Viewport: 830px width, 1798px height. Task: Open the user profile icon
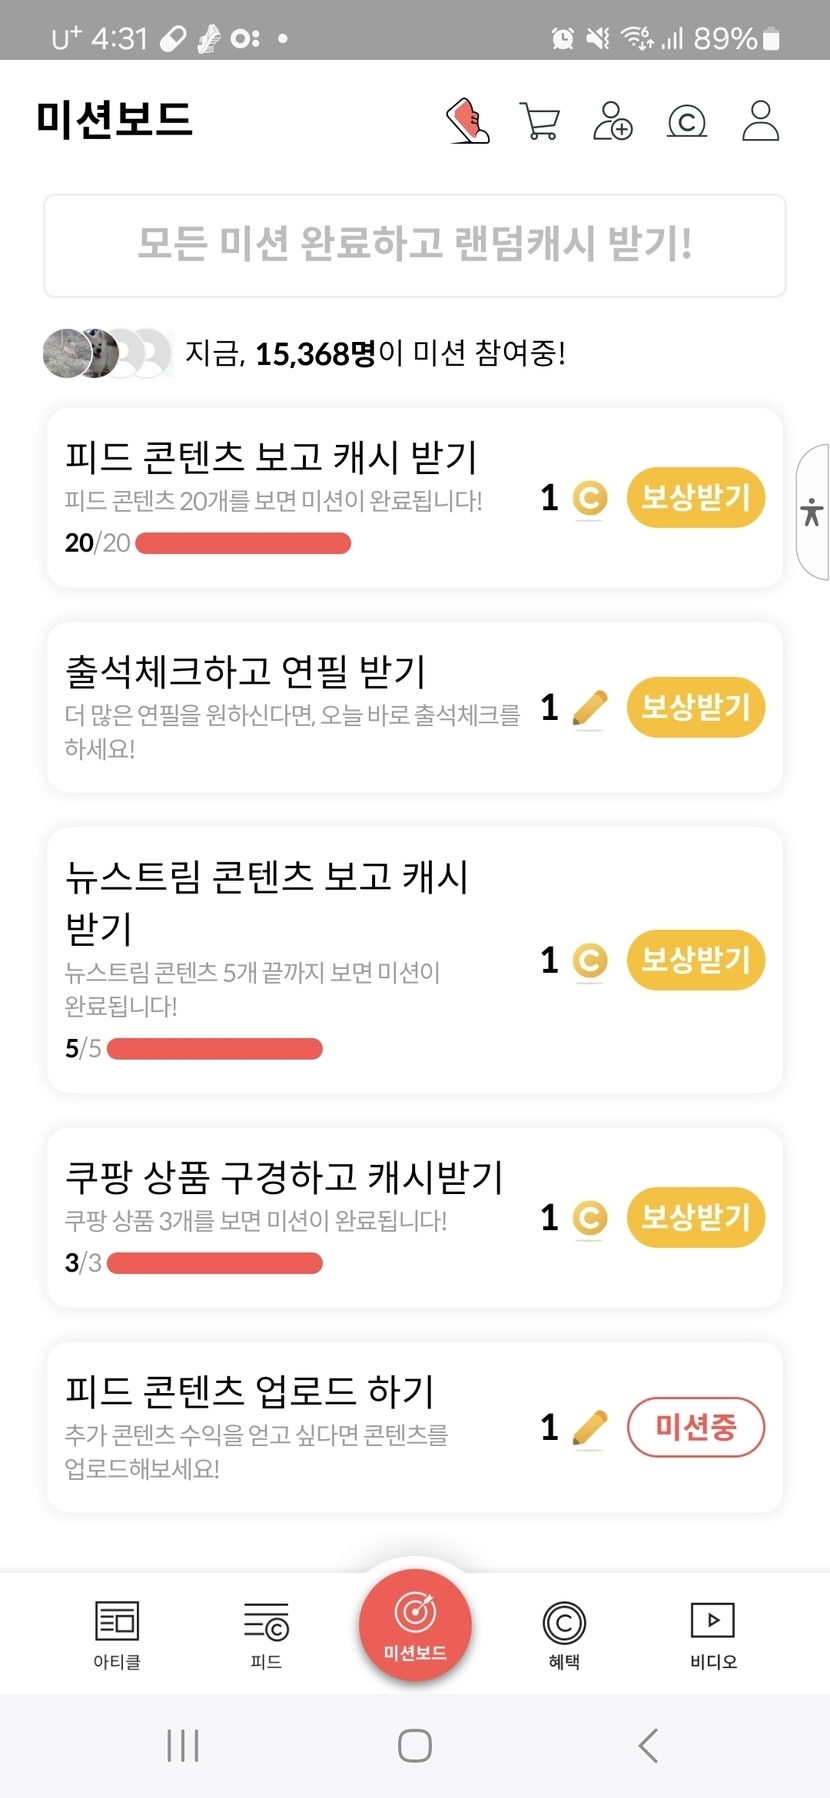tap(760, 121)
